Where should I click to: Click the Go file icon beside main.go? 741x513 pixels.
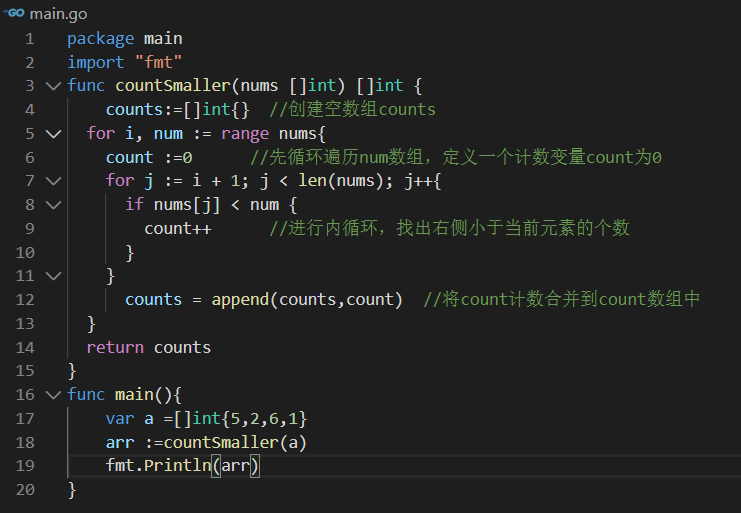point(14,13)
